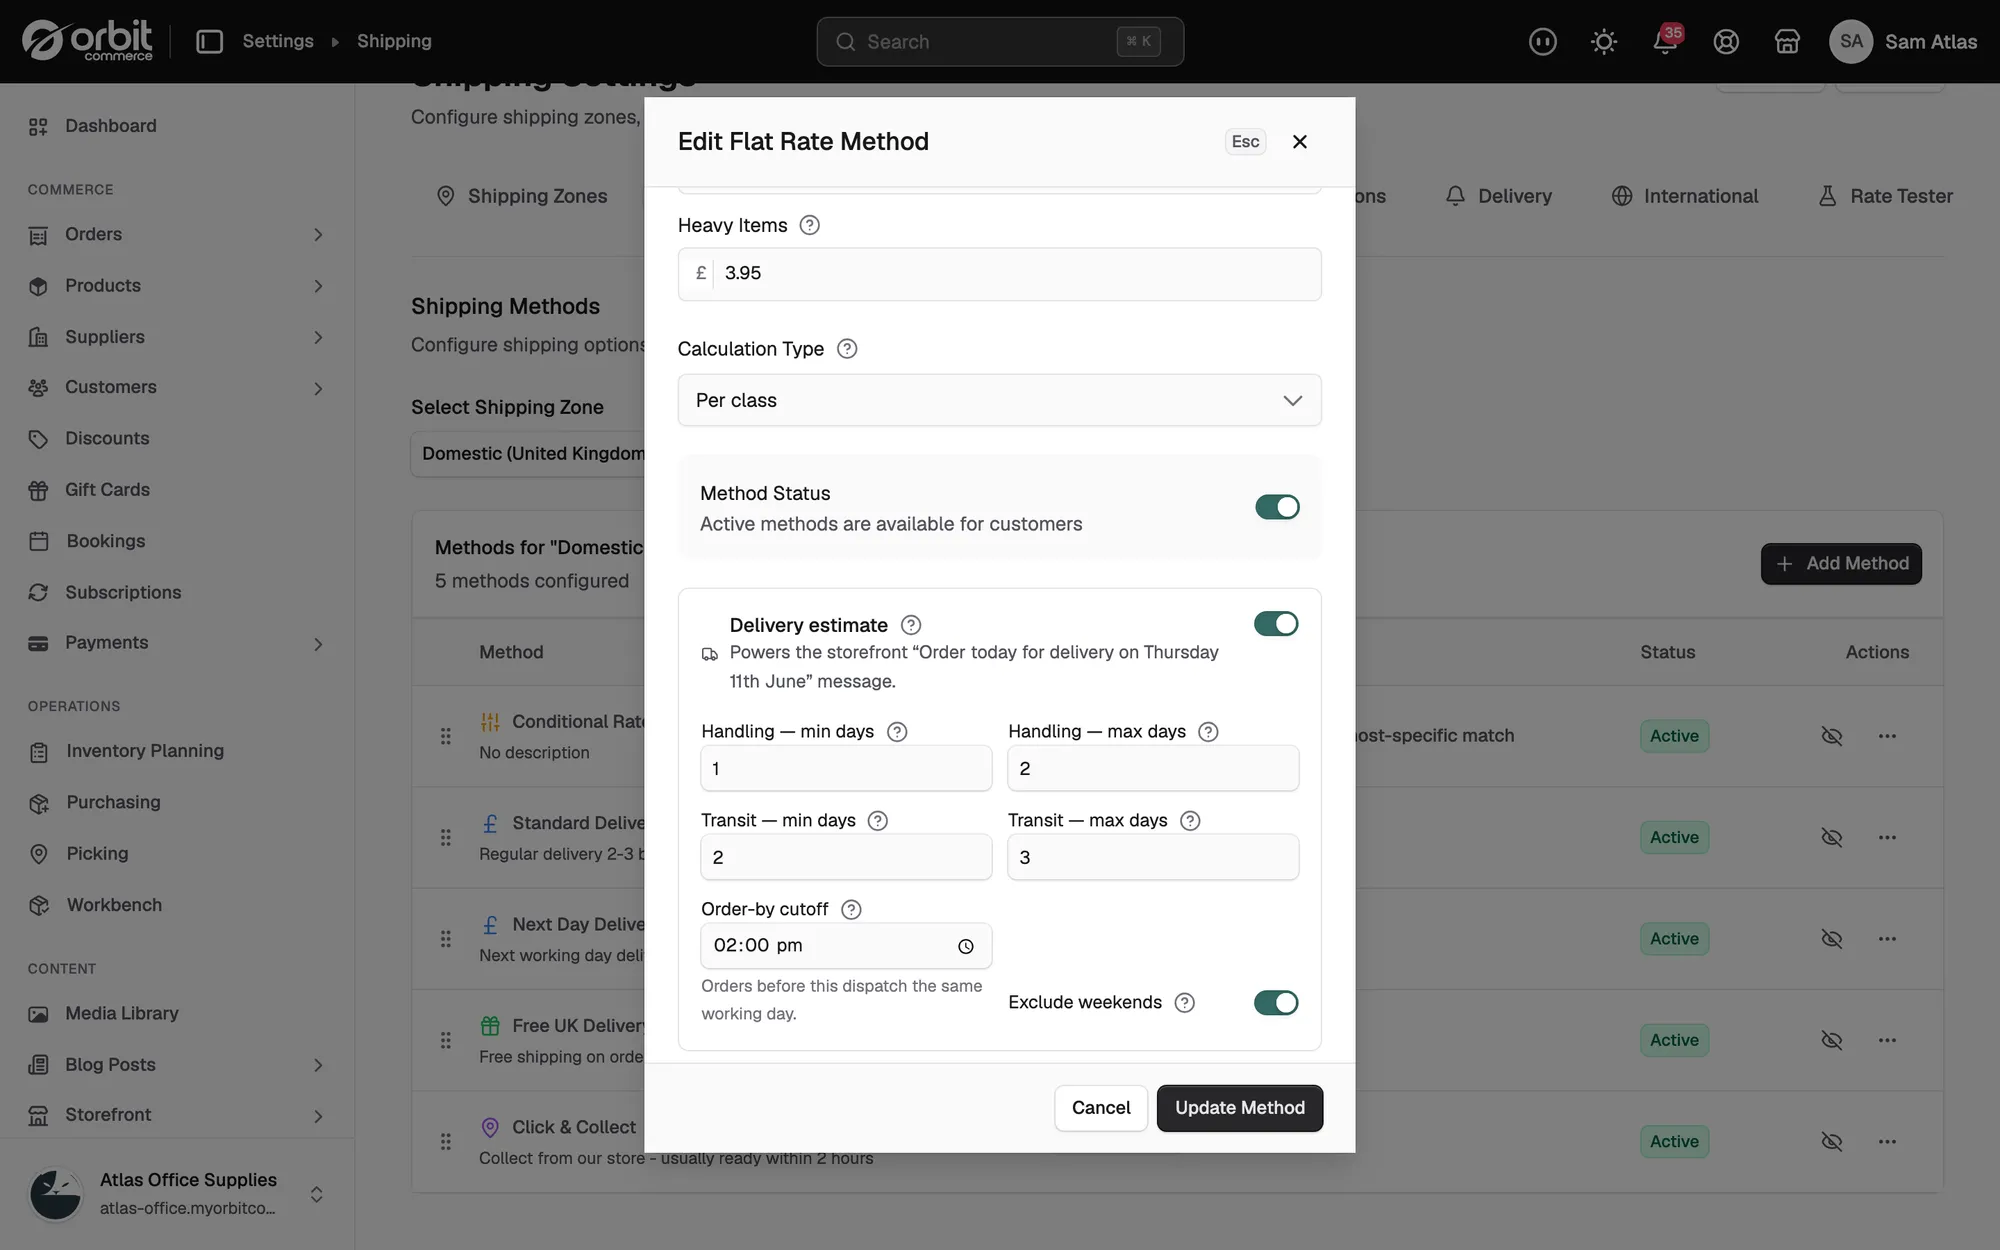This screenshot has width=2000, height=1250.
Task: Click Update Method button
Action: tap(1240, 1108)
